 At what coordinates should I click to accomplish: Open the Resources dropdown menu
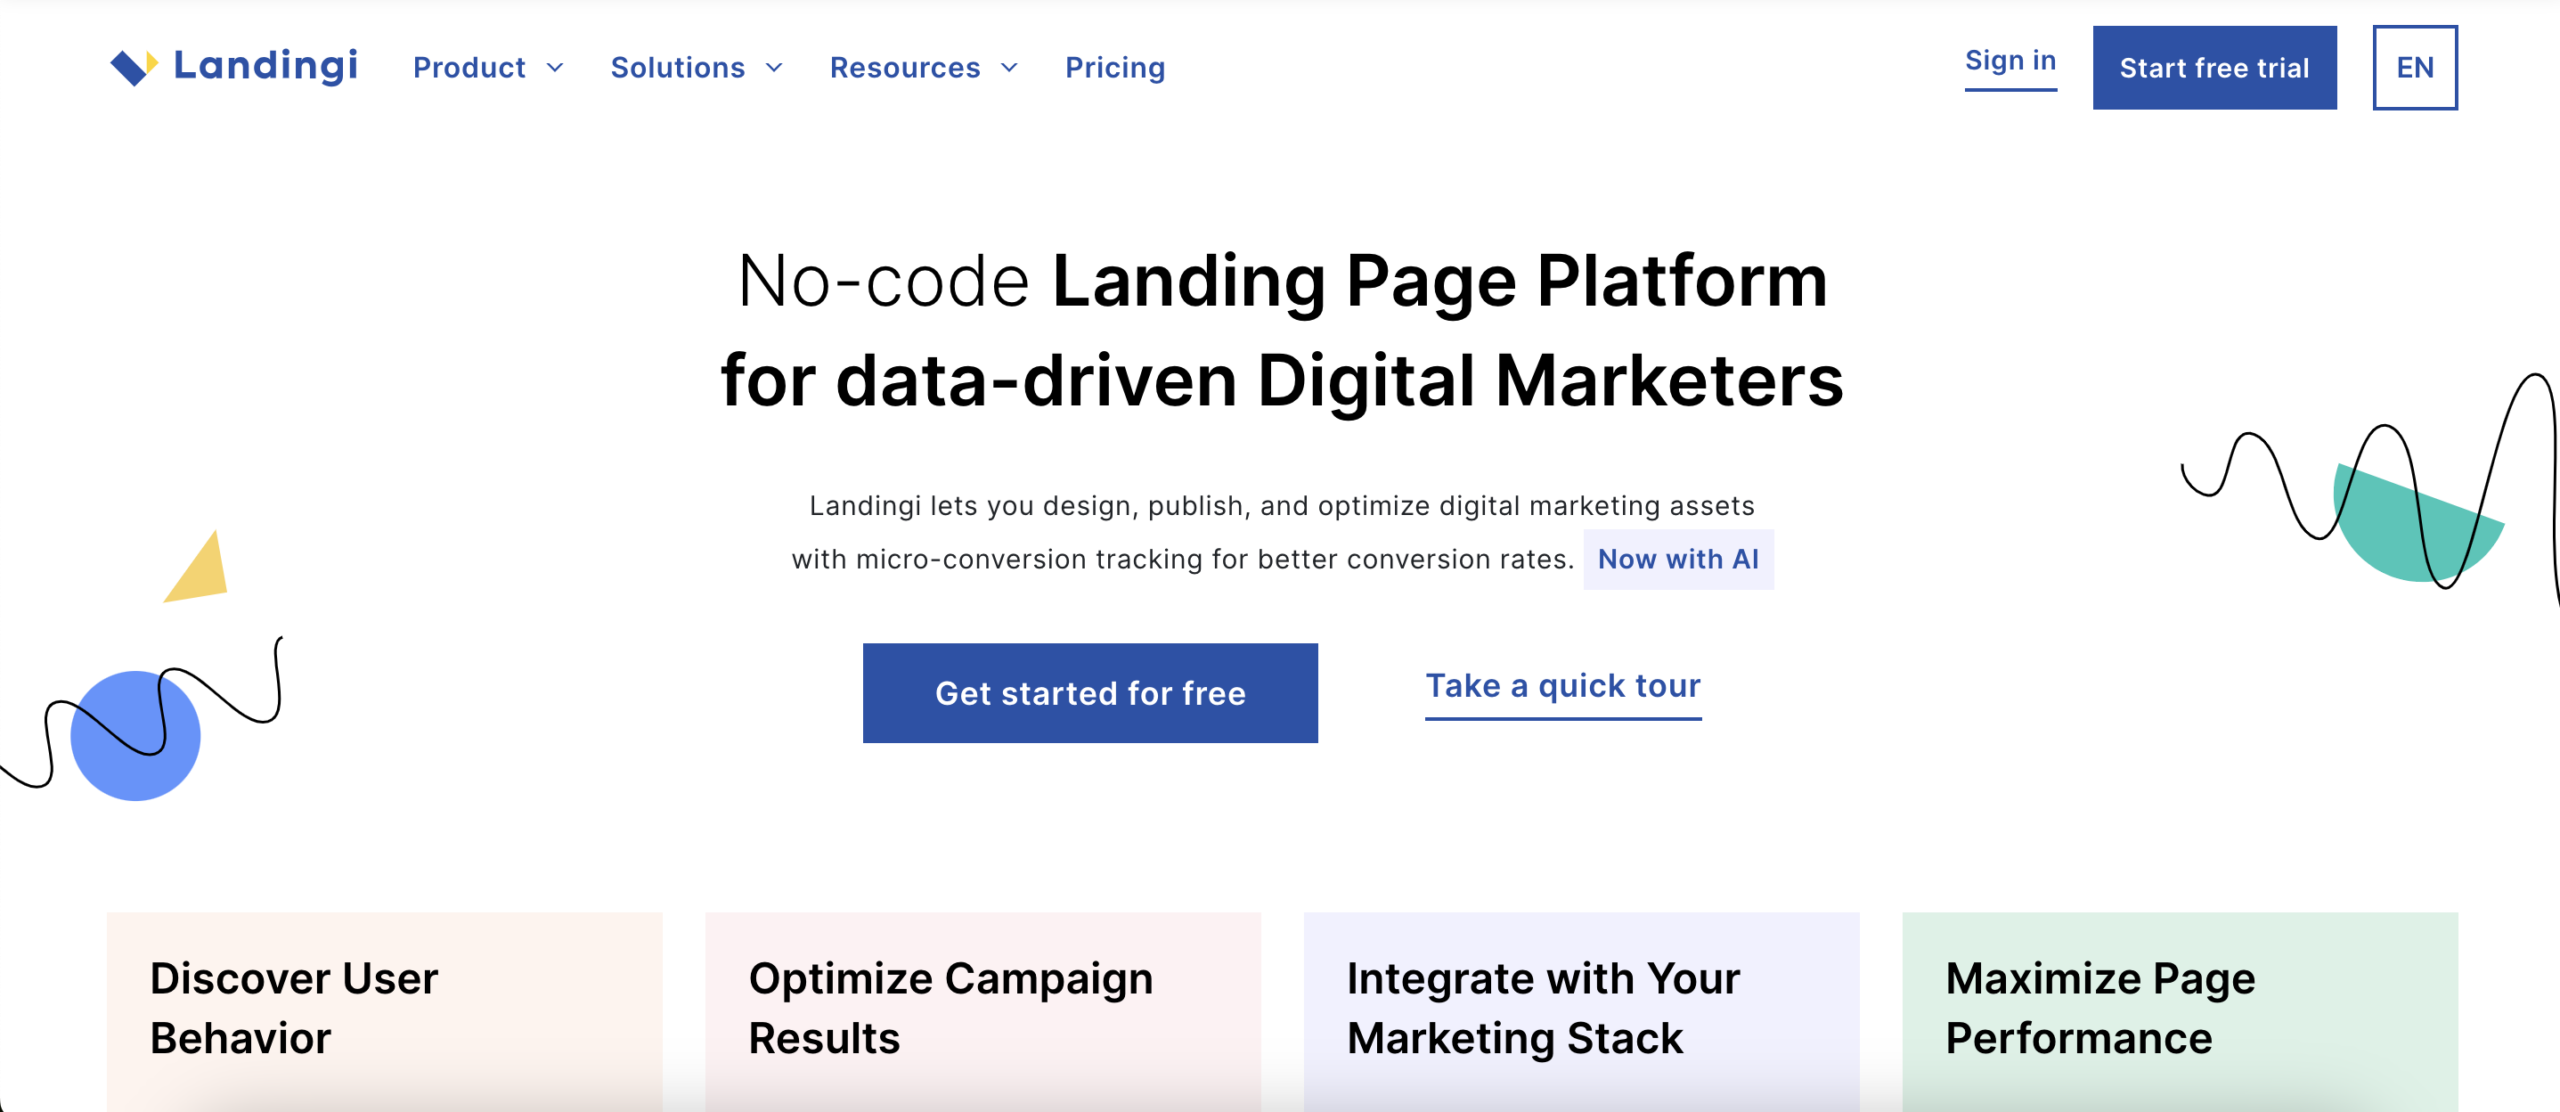point(919,67)
